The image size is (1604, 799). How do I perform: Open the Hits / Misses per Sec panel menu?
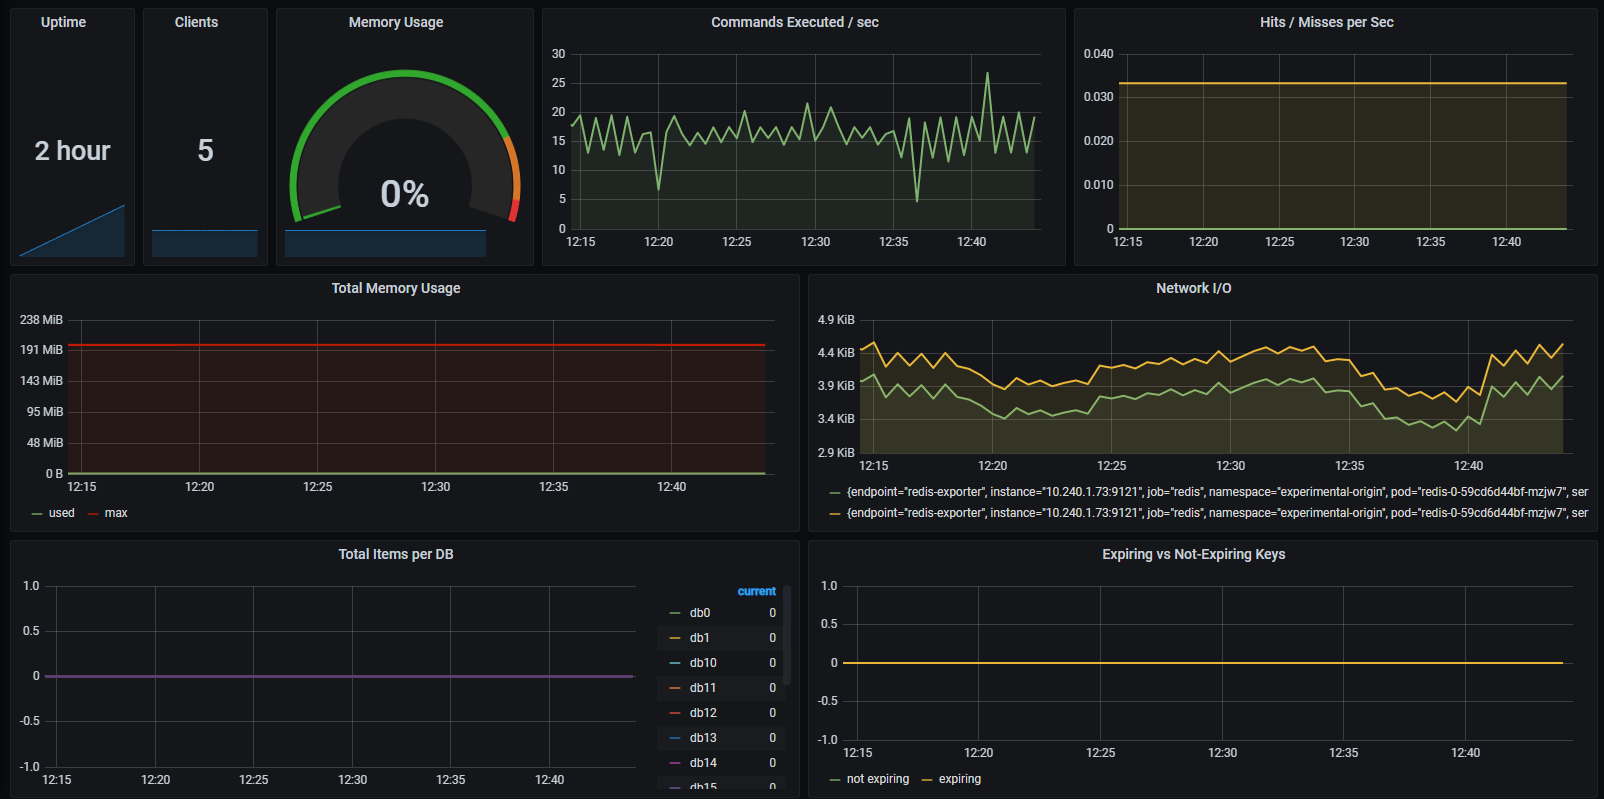coord(1326,22)
